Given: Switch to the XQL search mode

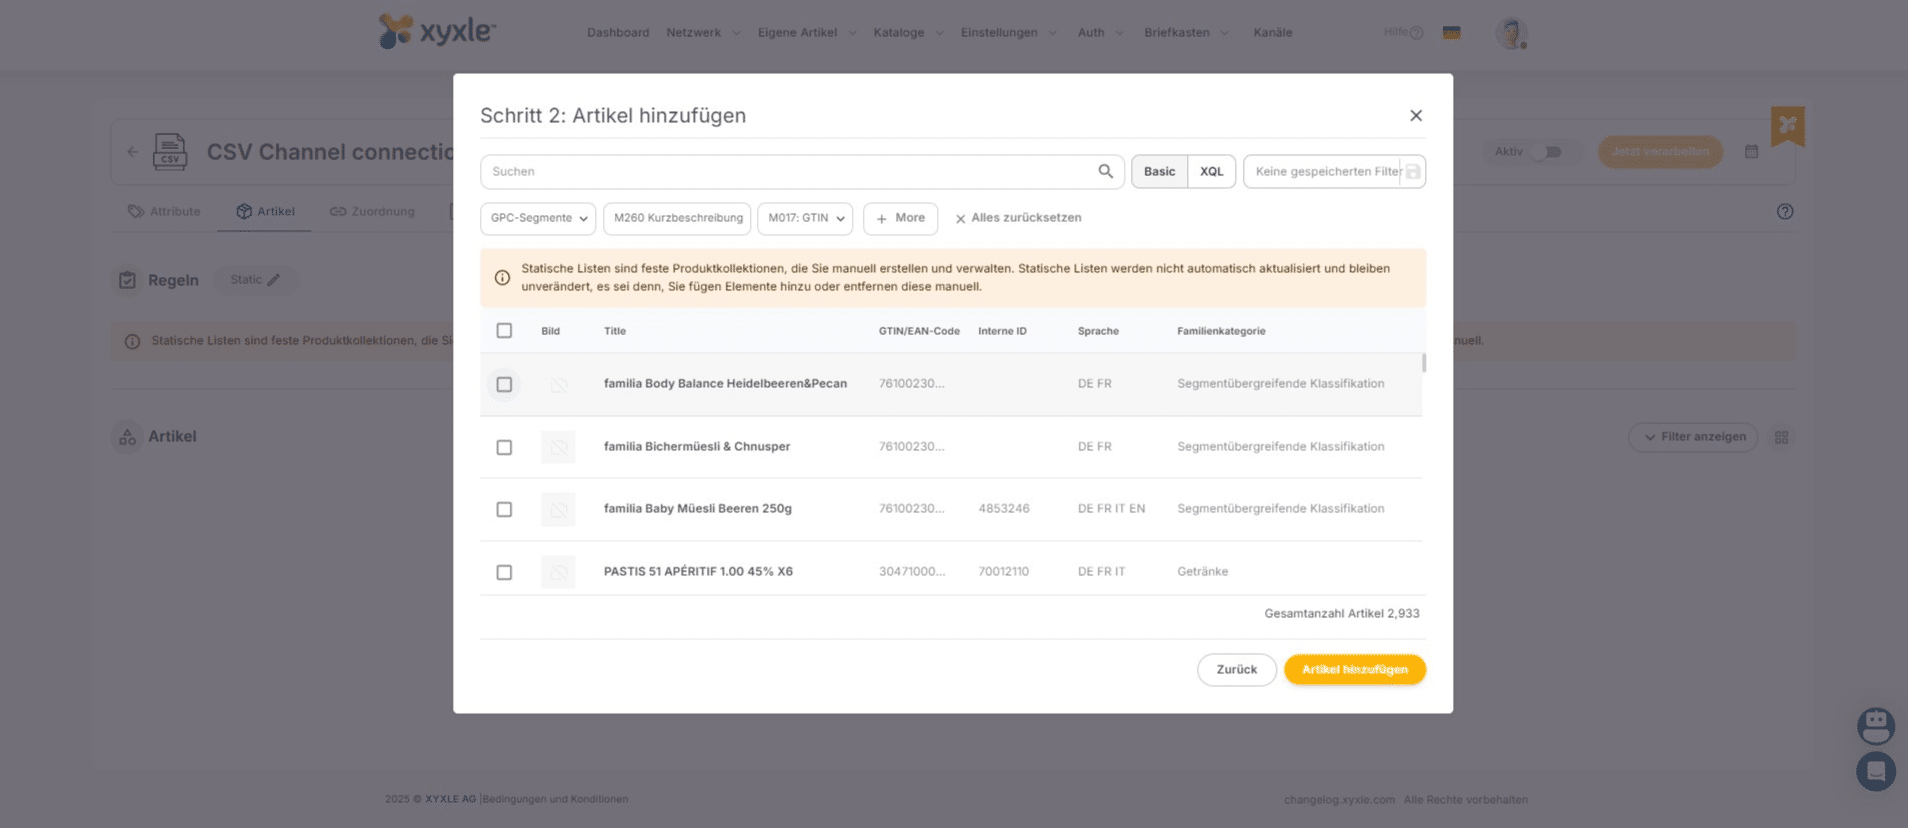Looking at the screenshot, I should (1211, 172).
